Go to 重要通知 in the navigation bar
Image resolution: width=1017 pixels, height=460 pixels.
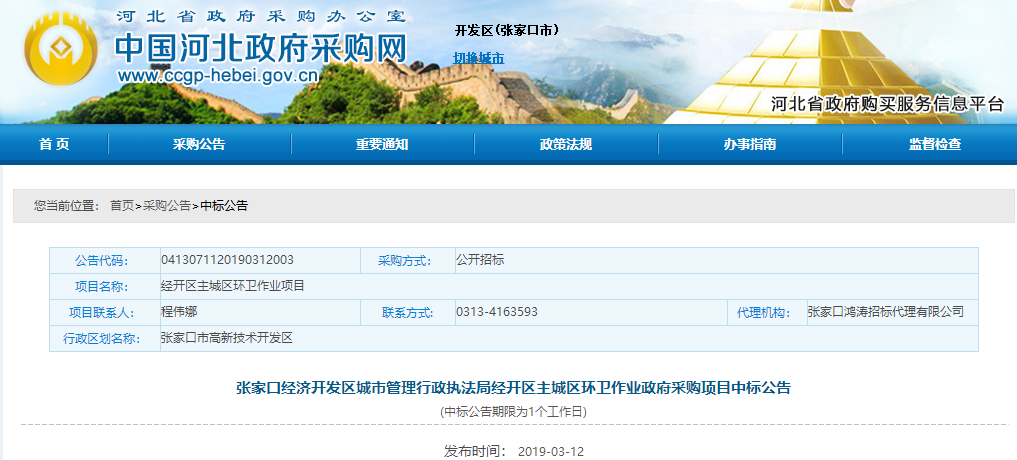coord(382,144)
